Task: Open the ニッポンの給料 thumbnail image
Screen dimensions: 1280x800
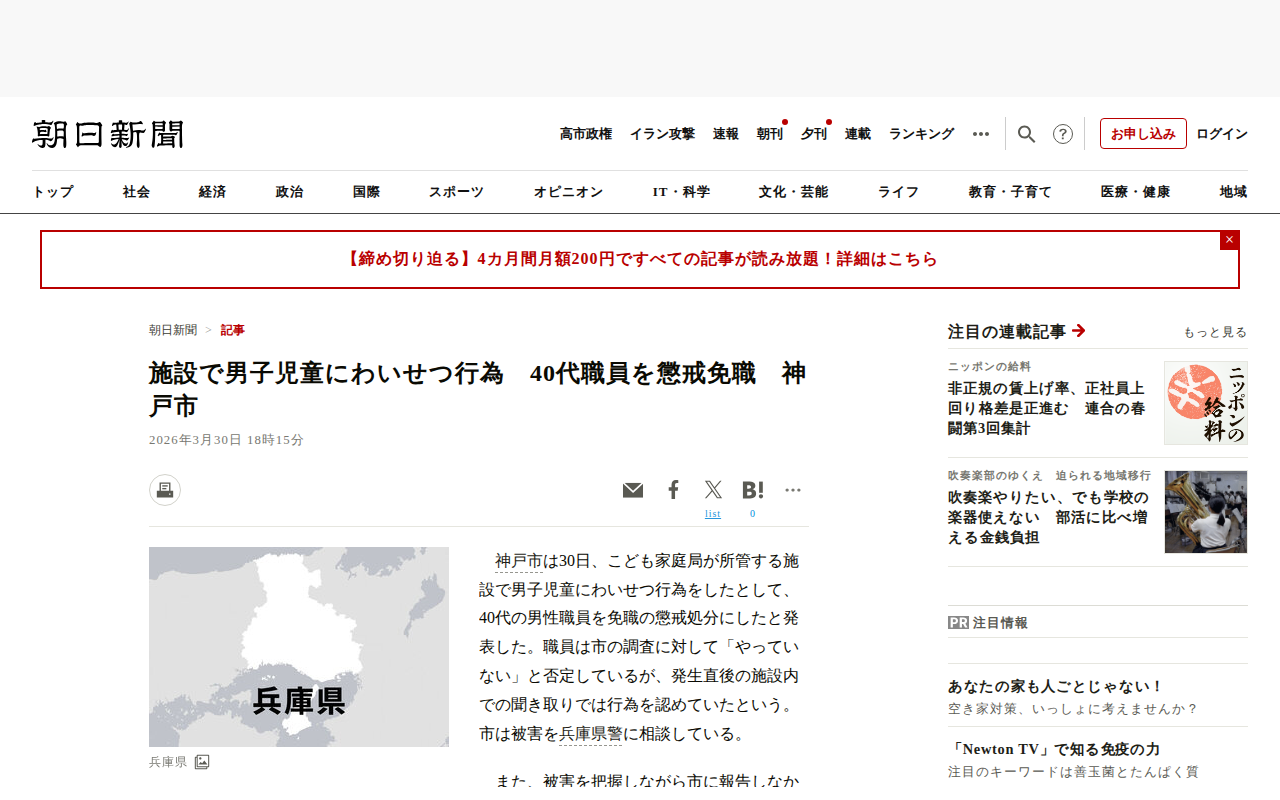Action: click(x=1206, y=403)
